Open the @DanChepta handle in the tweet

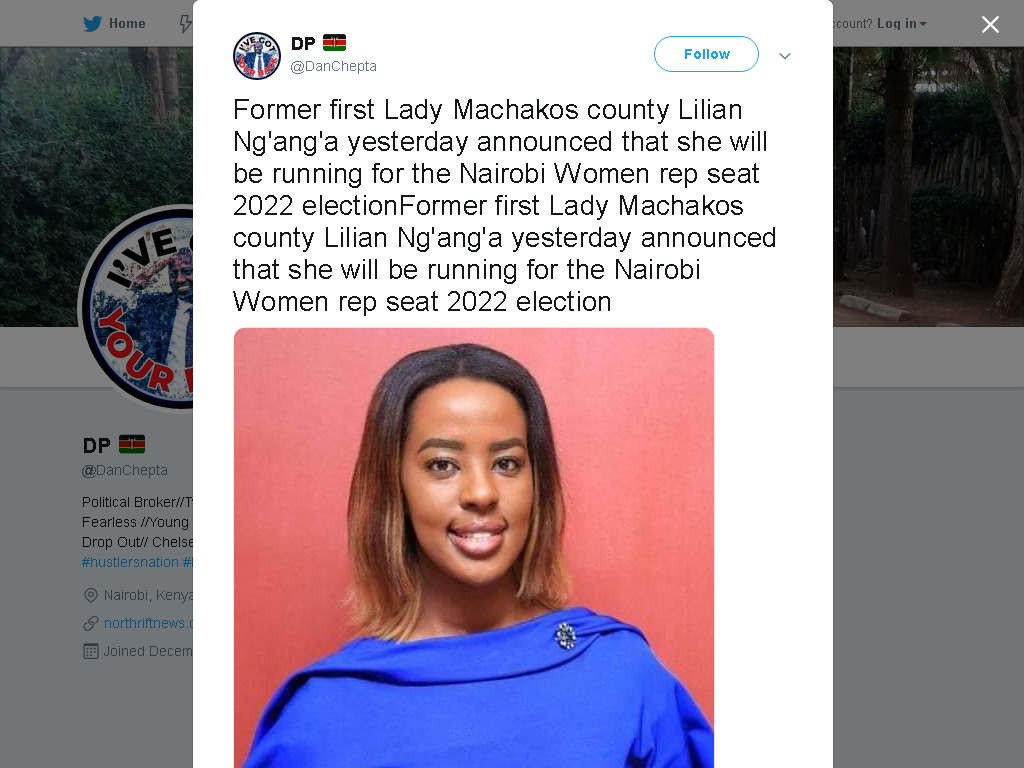333,66
